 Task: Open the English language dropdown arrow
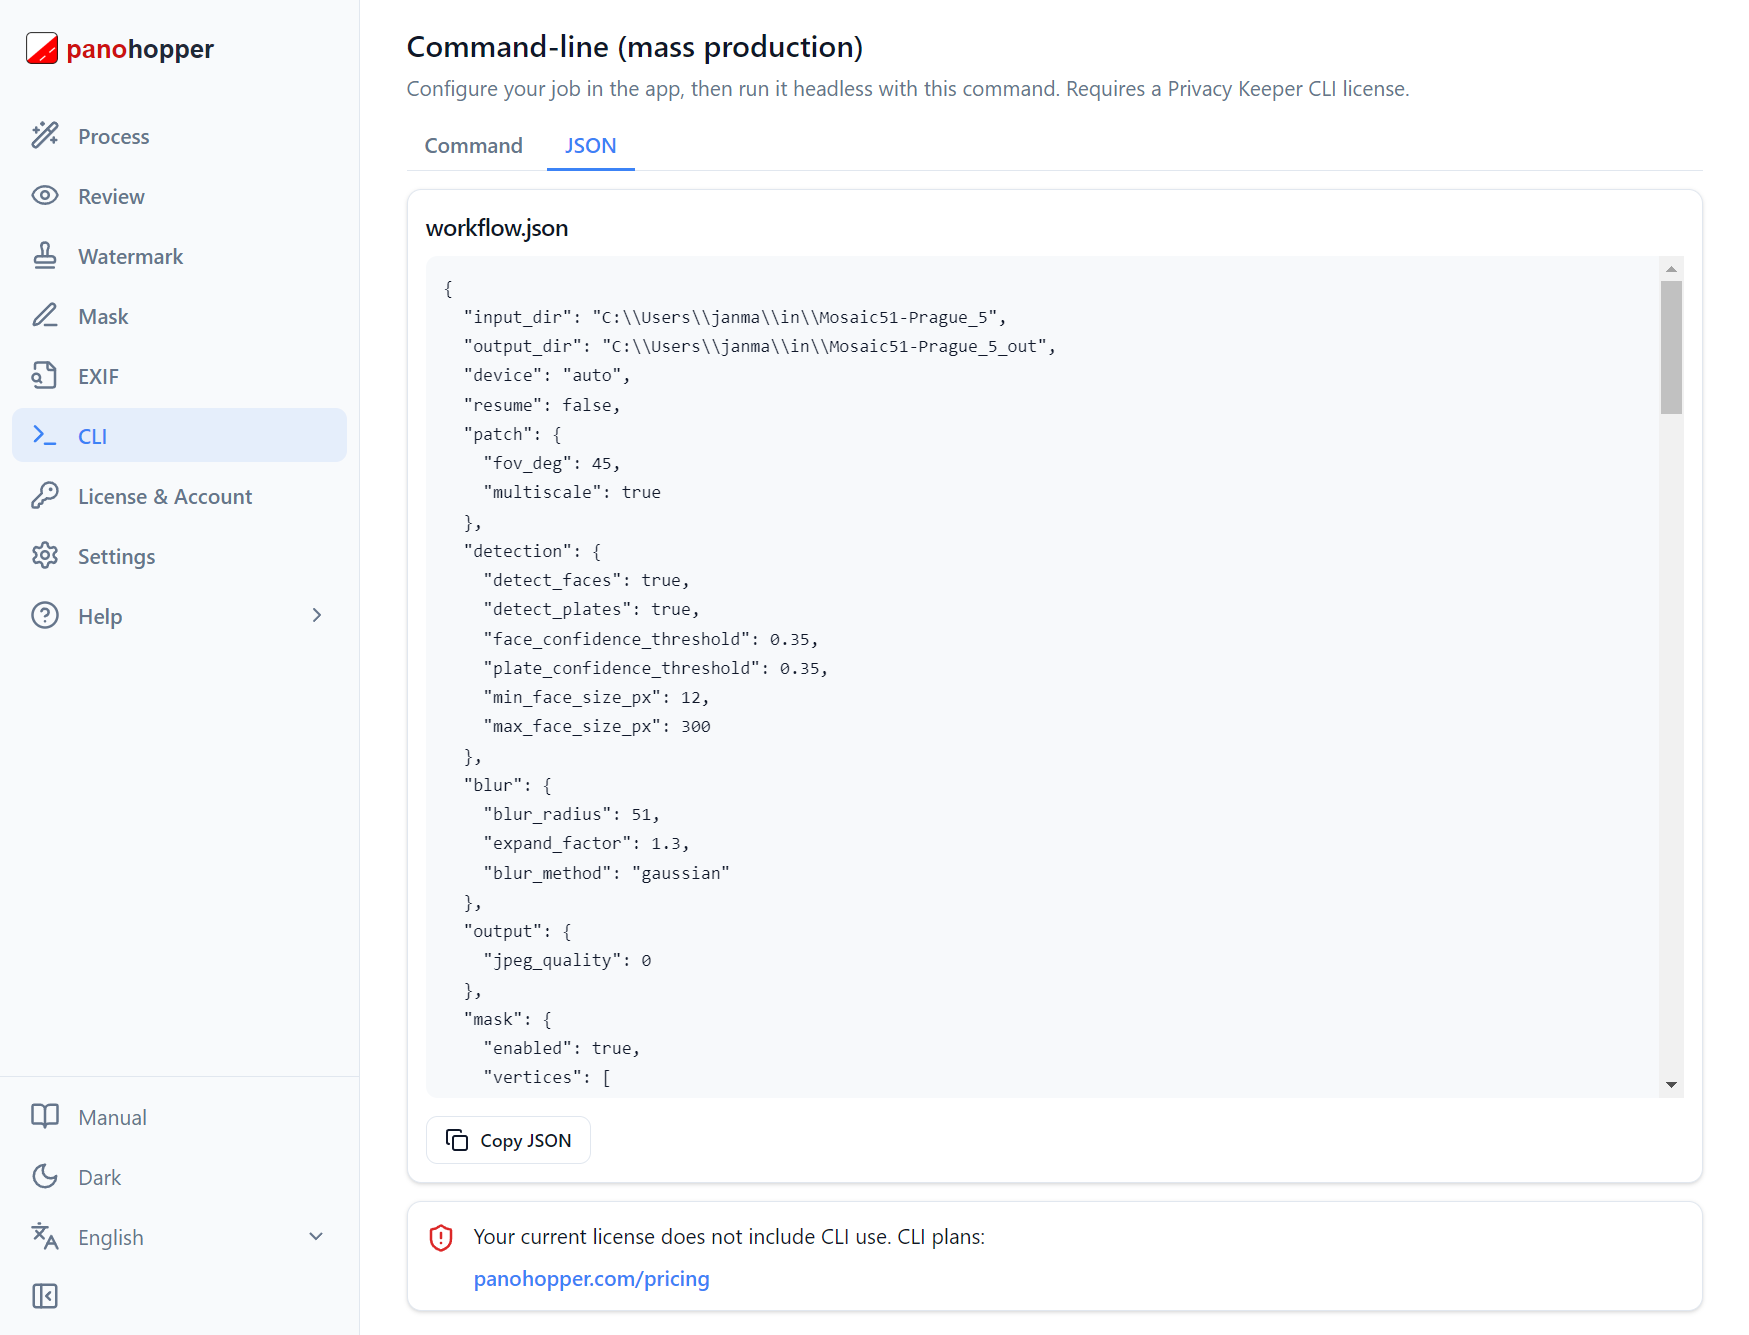click(316, 1236)
